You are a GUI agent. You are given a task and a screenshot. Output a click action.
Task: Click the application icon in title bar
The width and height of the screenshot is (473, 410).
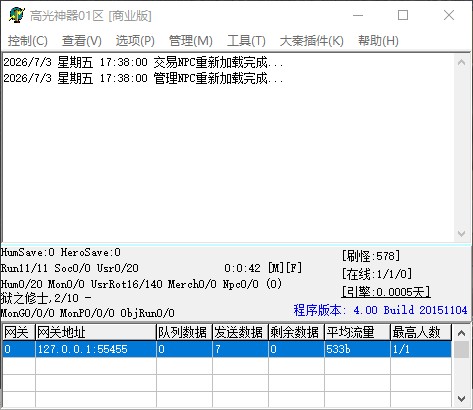click(x=17, y=15)
